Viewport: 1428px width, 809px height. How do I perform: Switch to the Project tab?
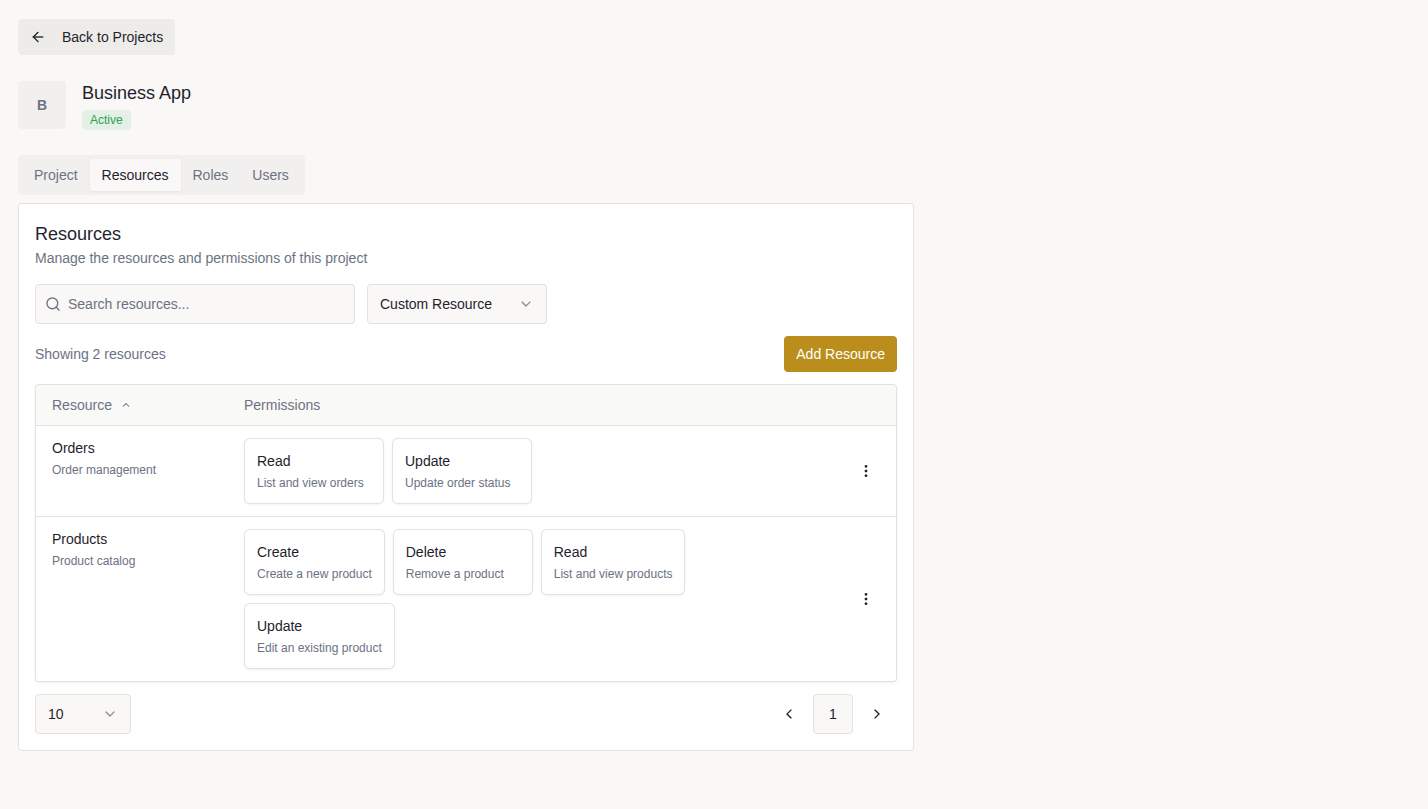point(56,175)
